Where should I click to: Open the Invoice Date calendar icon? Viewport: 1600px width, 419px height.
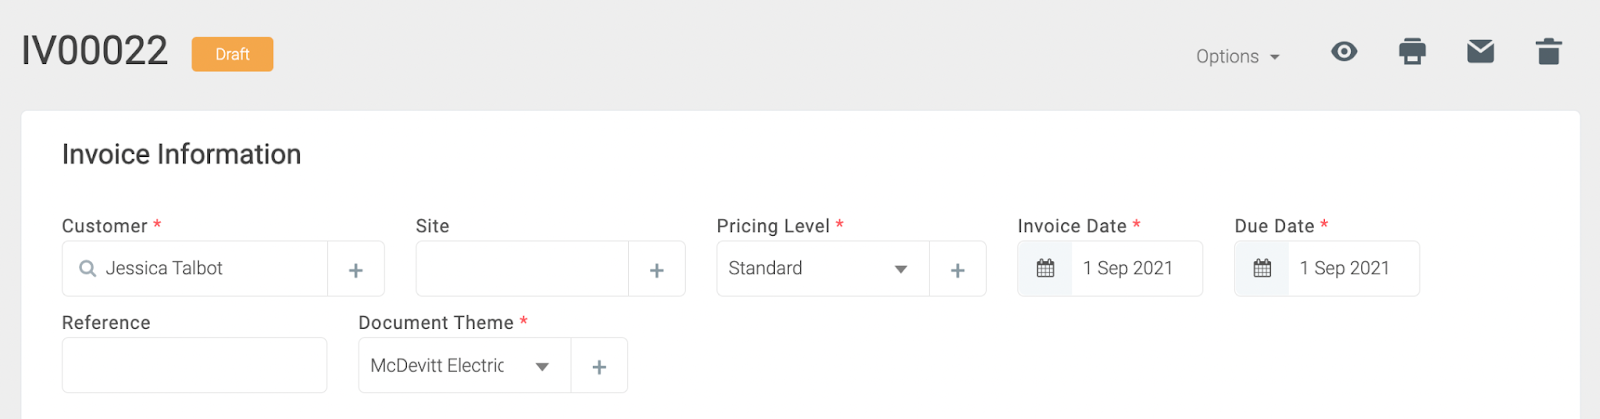pyautogui.click(x=1045, y=269)
